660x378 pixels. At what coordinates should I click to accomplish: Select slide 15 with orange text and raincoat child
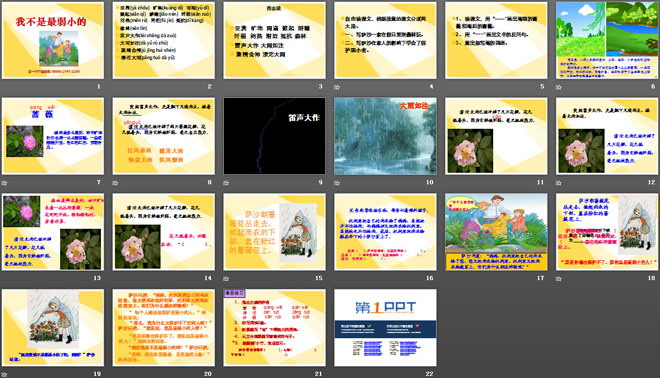274,232
